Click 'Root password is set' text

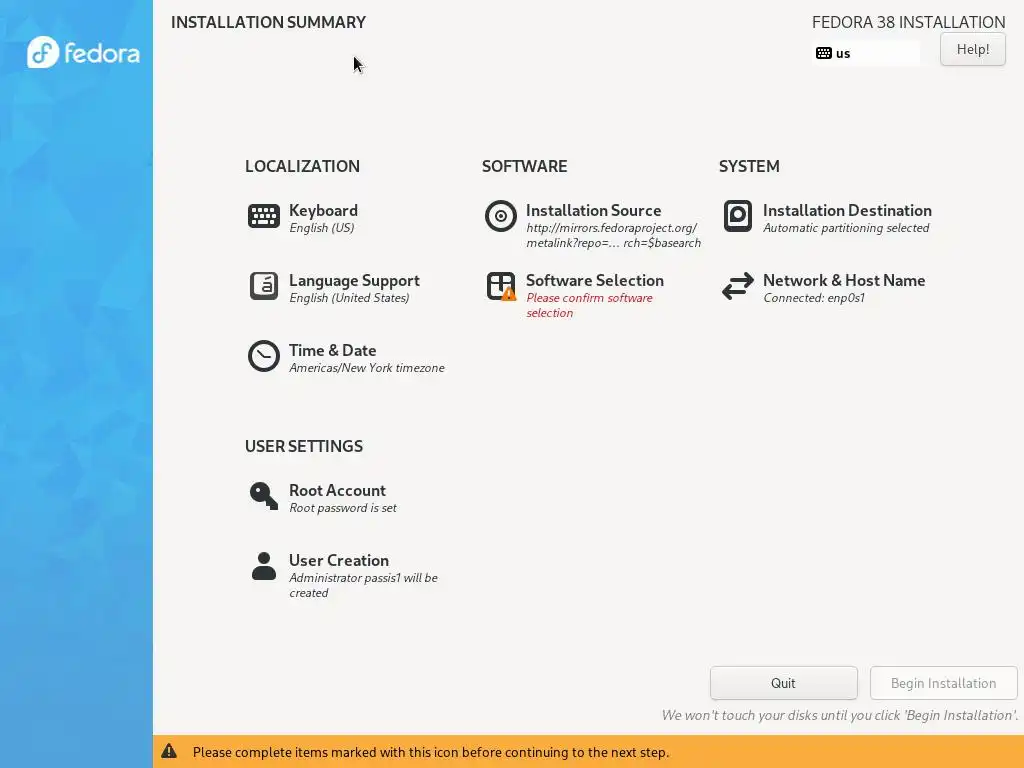click(343, 508)
